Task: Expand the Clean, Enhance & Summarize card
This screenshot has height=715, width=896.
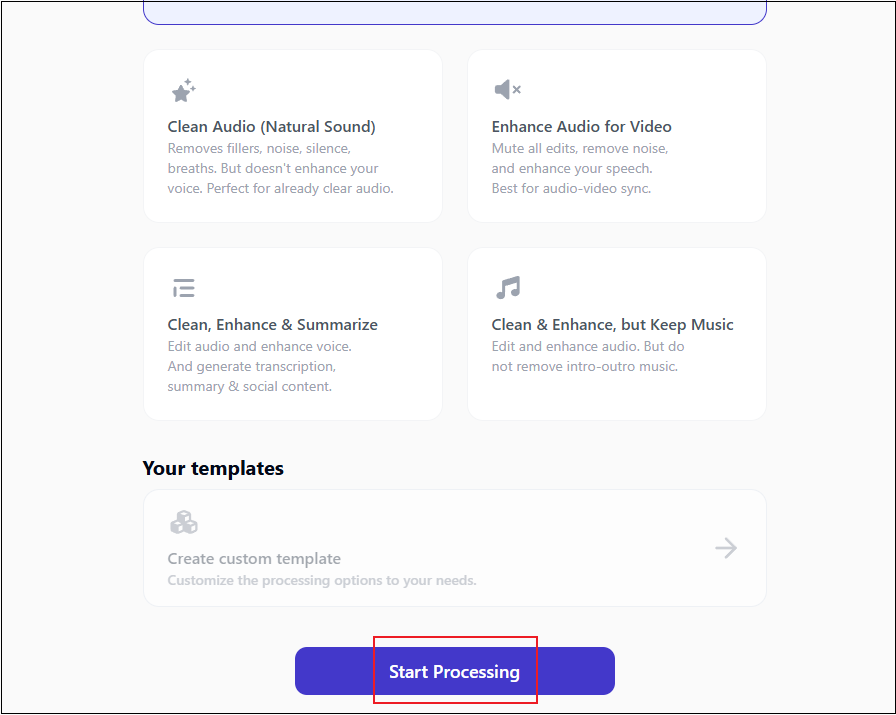Action: 292,333
